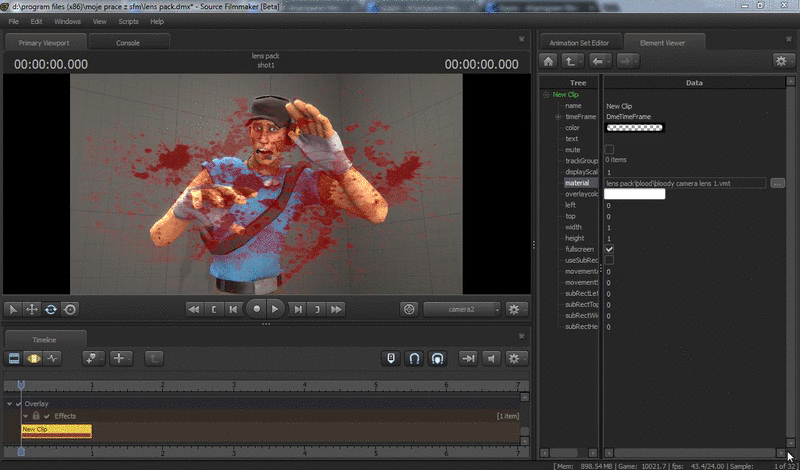The image size is (800, 470).
Task: Open the Scripts menu
Action: pyautogui.click(x=128, y=21)
